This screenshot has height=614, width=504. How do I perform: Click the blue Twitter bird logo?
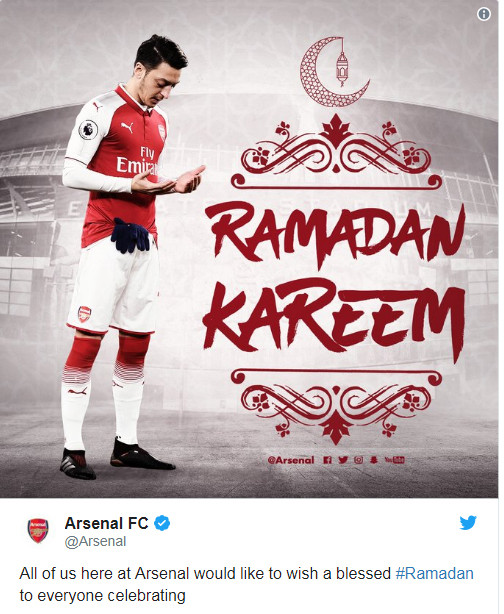(468, 522)
